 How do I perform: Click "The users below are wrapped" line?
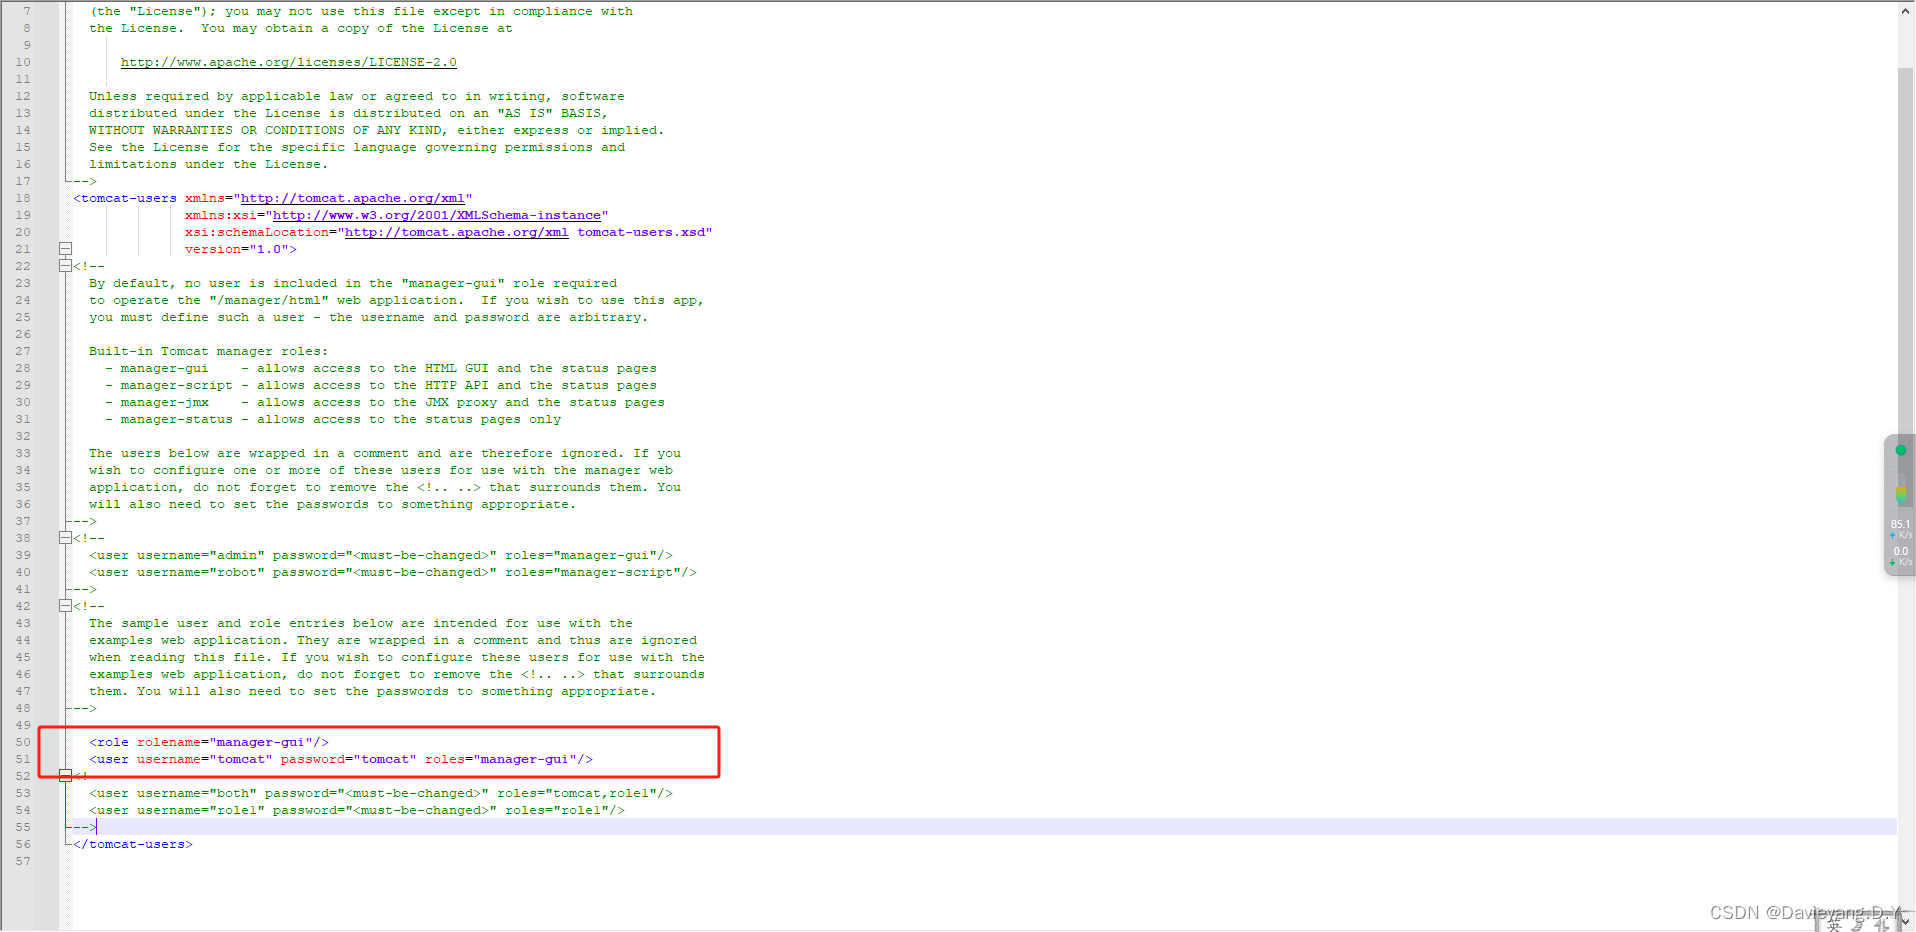[385, 453]
